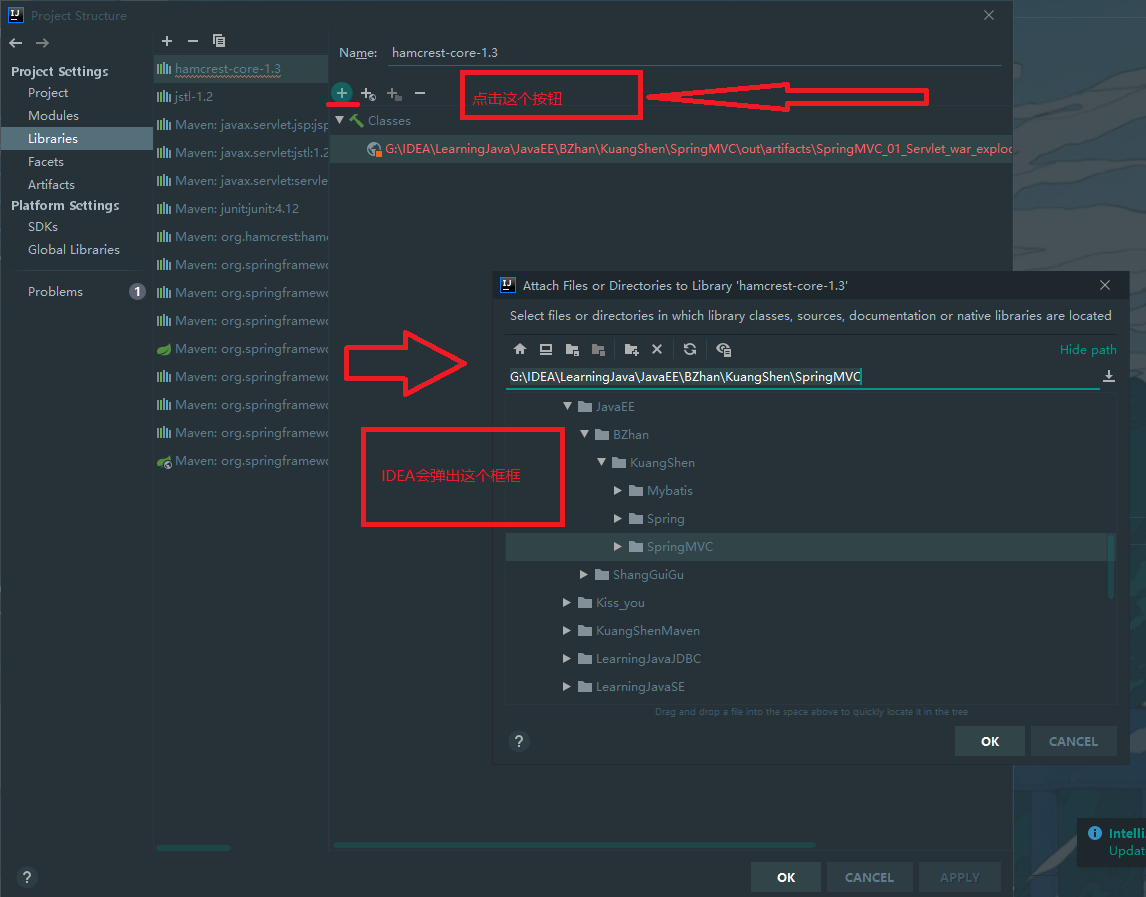Confirm with OK in Attach Files dialog

coord(990,741)
